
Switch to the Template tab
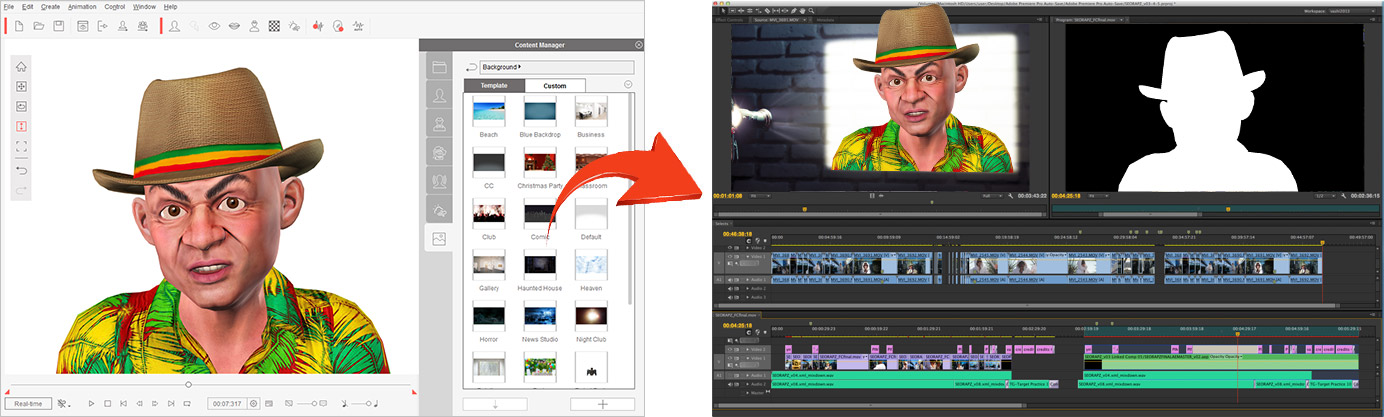click(494, 86)
